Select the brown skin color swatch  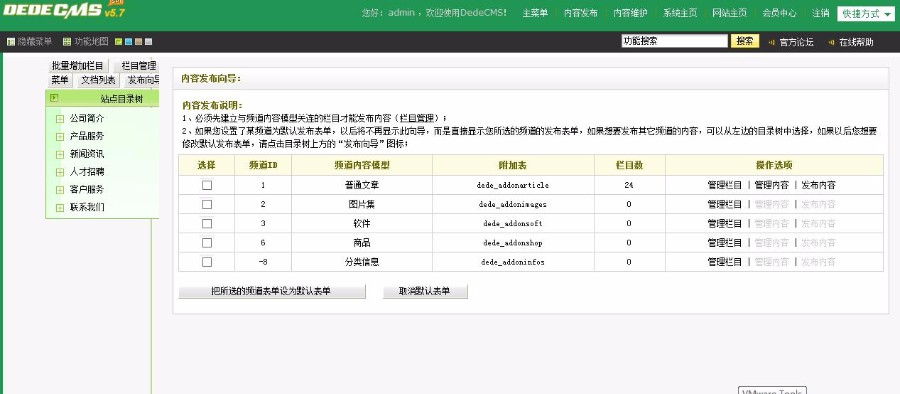click(x=138, y=41)
